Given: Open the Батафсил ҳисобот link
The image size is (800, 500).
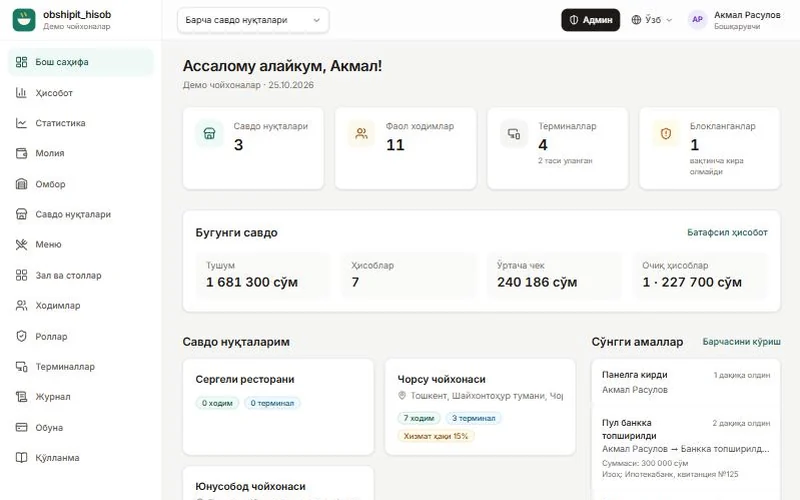Looking at the screenshot, I should point(727,232).
